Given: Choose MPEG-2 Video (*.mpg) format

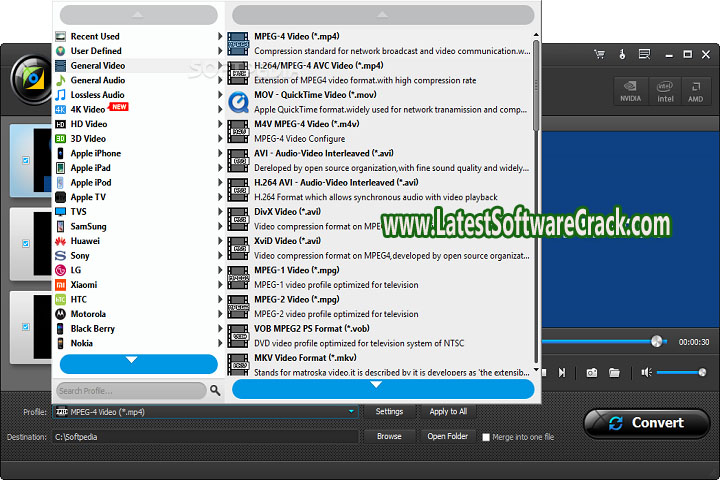Looking at the screenshot, I should pyautogui.click(x=379, y=307).
